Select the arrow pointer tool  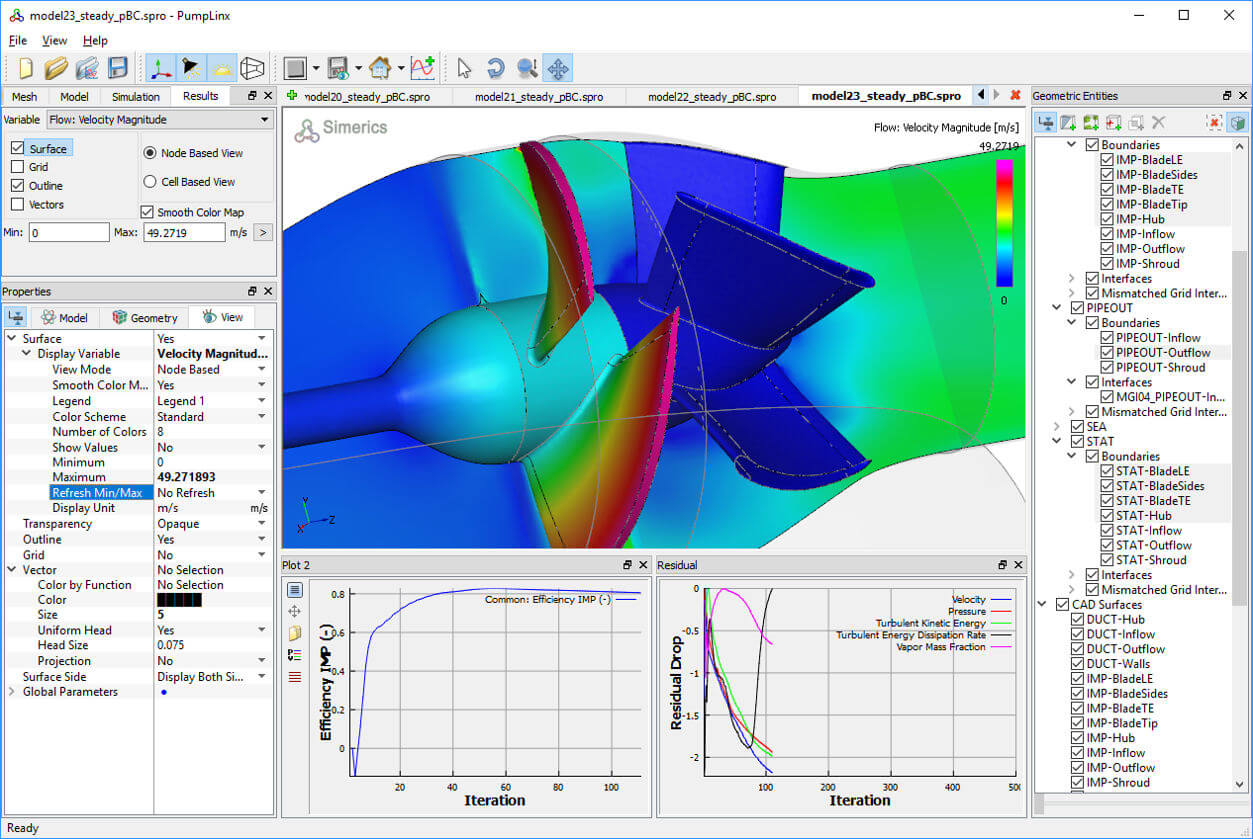(x=465, y=68)
